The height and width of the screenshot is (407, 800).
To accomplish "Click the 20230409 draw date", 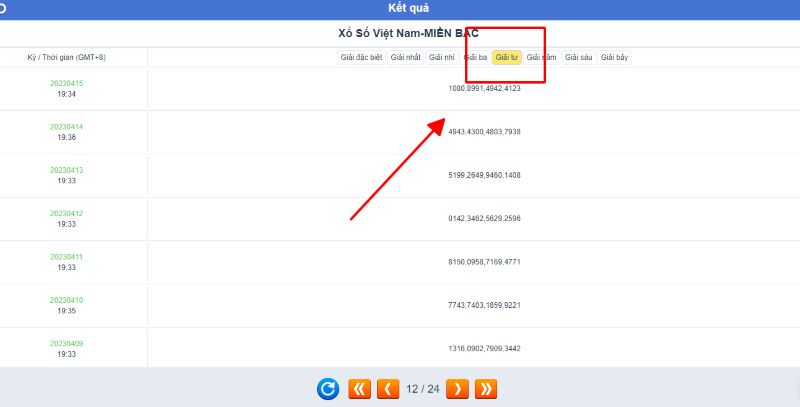I will pos(67,343).
